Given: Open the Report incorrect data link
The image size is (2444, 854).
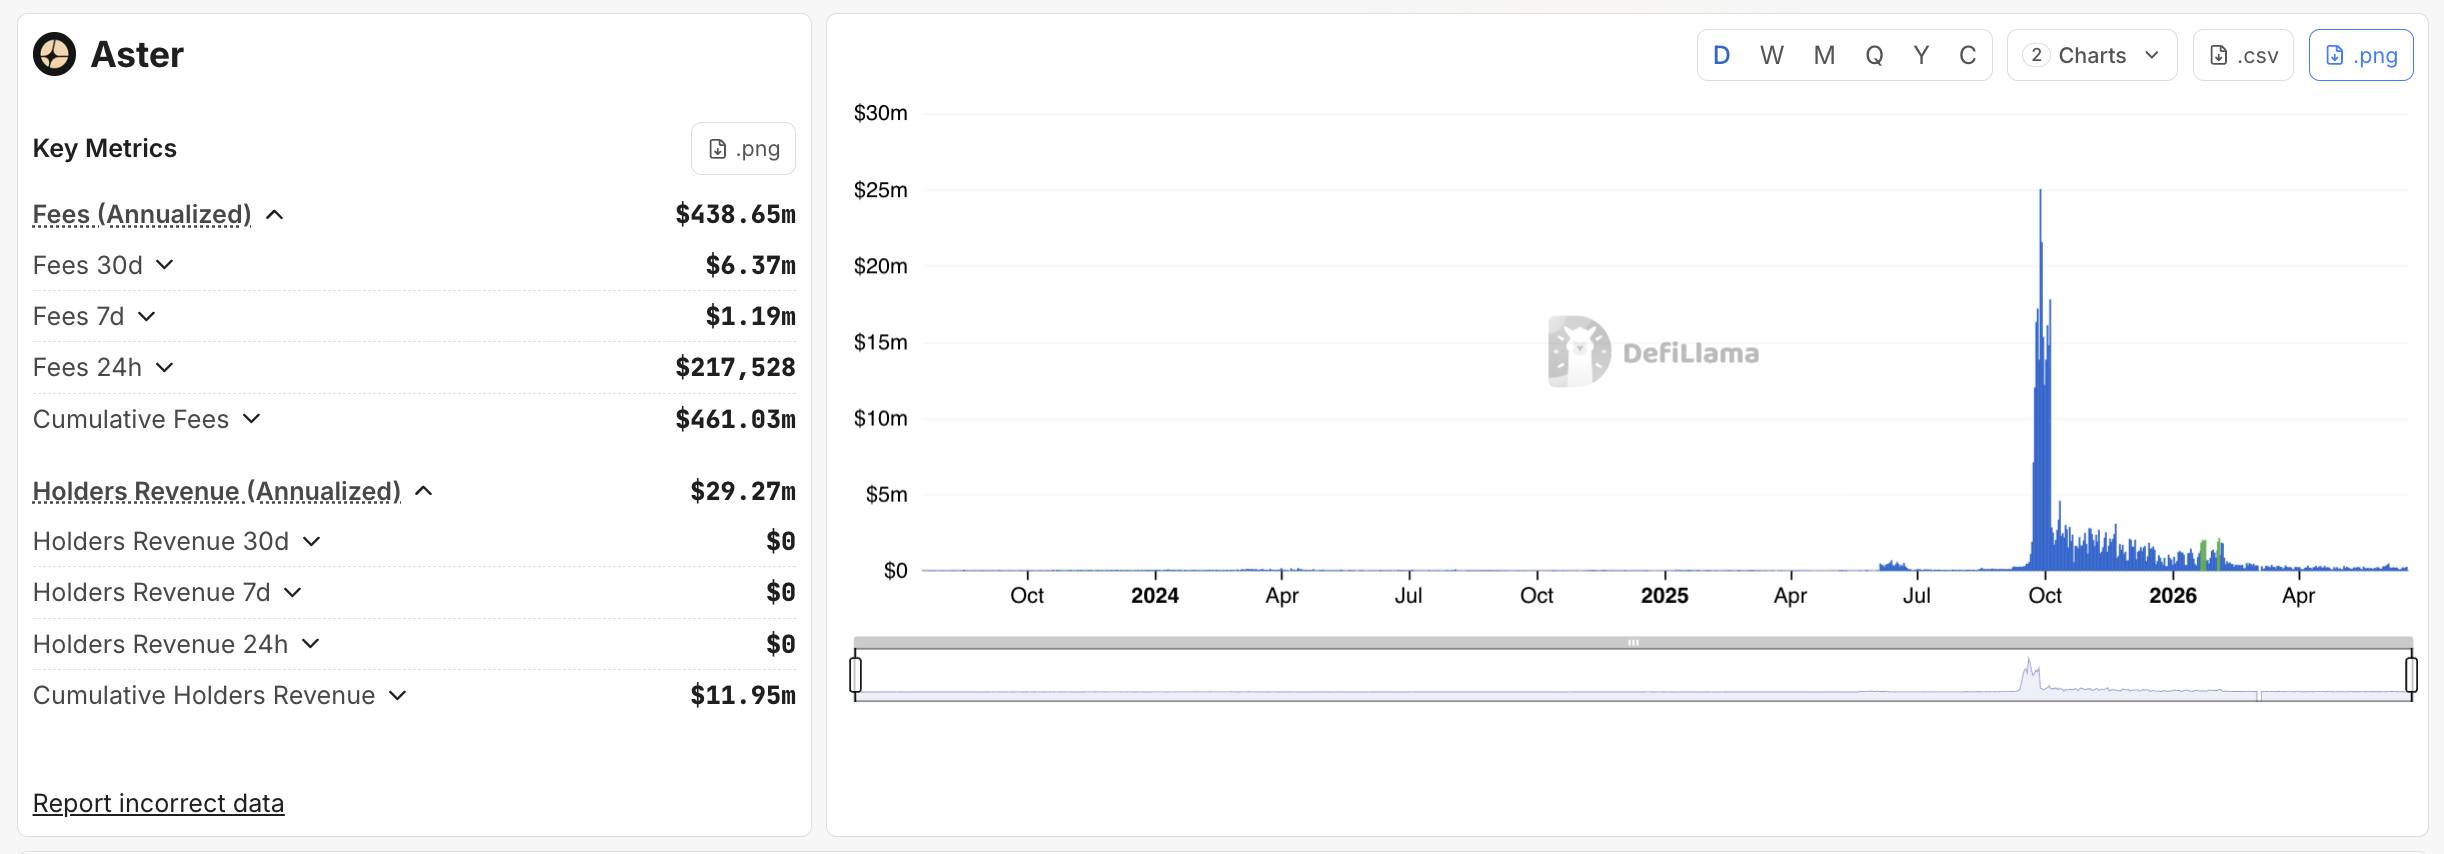Looking at the screenshot, I should click(158, 803).
